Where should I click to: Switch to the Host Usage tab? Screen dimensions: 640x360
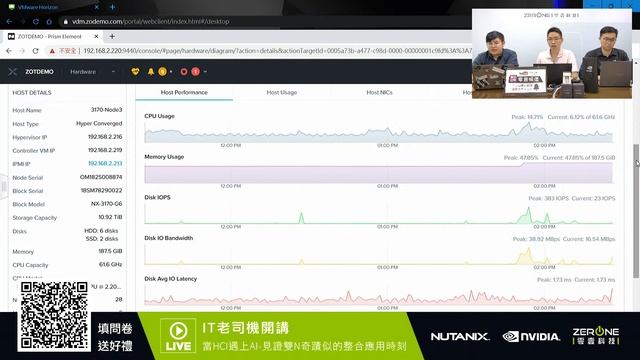click(282, 93)
